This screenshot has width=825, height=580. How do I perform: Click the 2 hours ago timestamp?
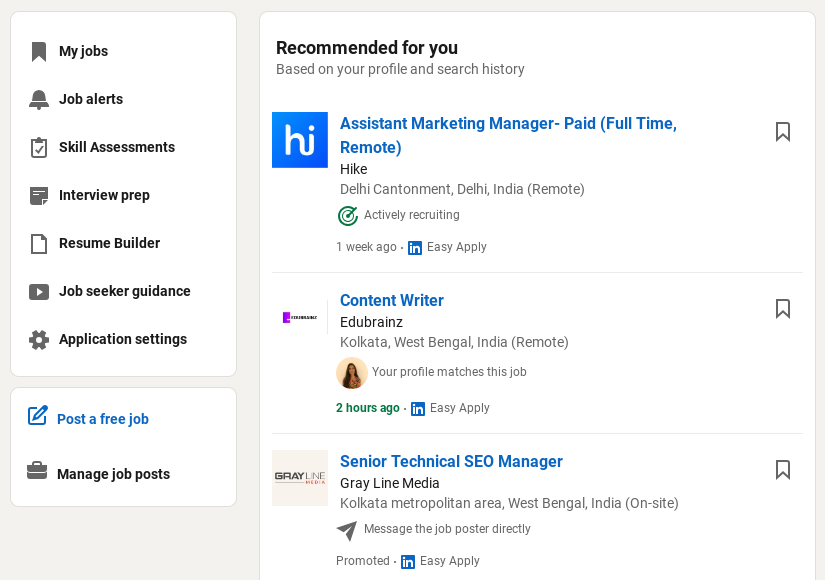coord(368,408)
